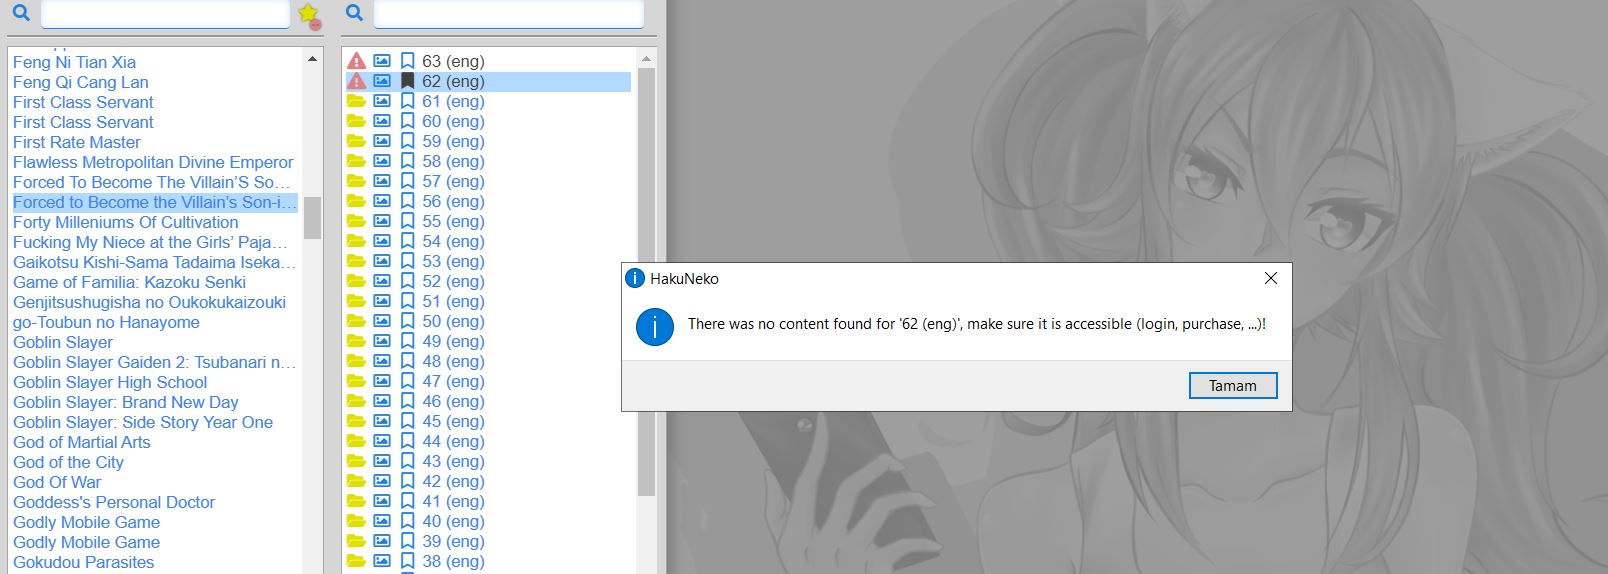This screenshot has height=574, width=1608.
Task: Click the folder download icon for 55 (eng)
Action: coord(356,221)
